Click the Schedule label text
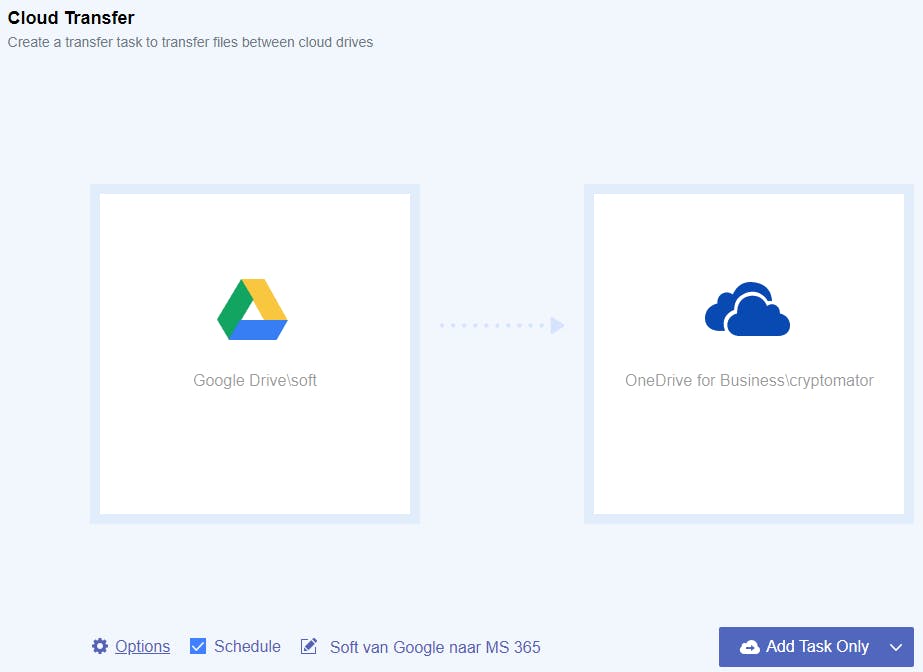The width and height of the screenshot is (923, 672). click(x=247, y=646)
